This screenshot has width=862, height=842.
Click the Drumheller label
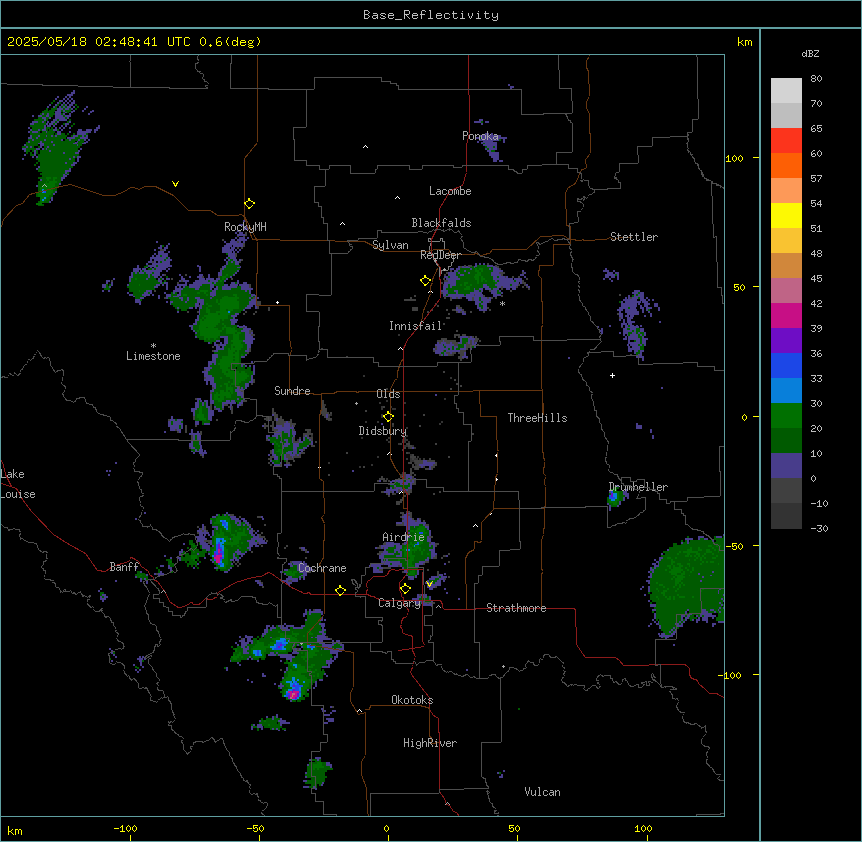point(638,487)
